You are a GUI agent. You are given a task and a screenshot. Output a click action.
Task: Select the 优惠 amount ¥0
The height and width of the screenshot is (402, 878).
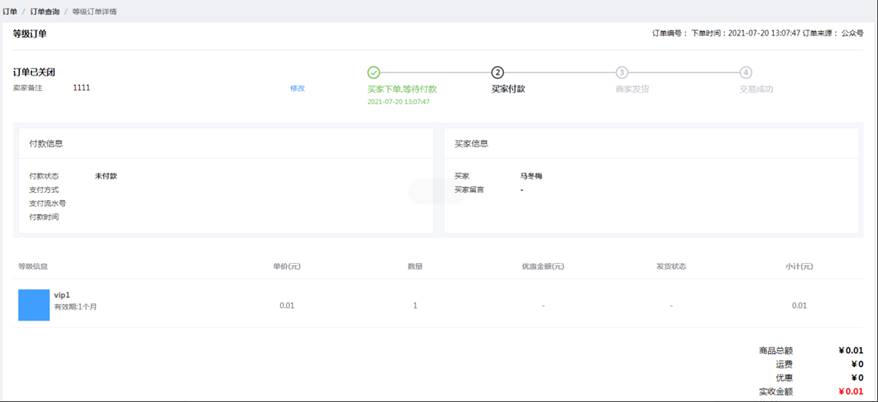[857, 378]
